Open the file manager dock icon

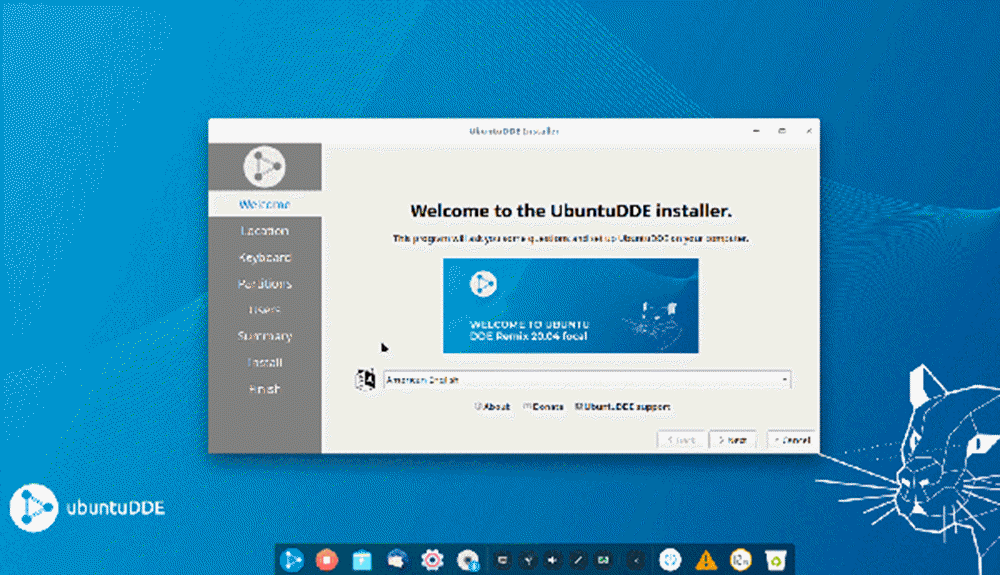362,560
